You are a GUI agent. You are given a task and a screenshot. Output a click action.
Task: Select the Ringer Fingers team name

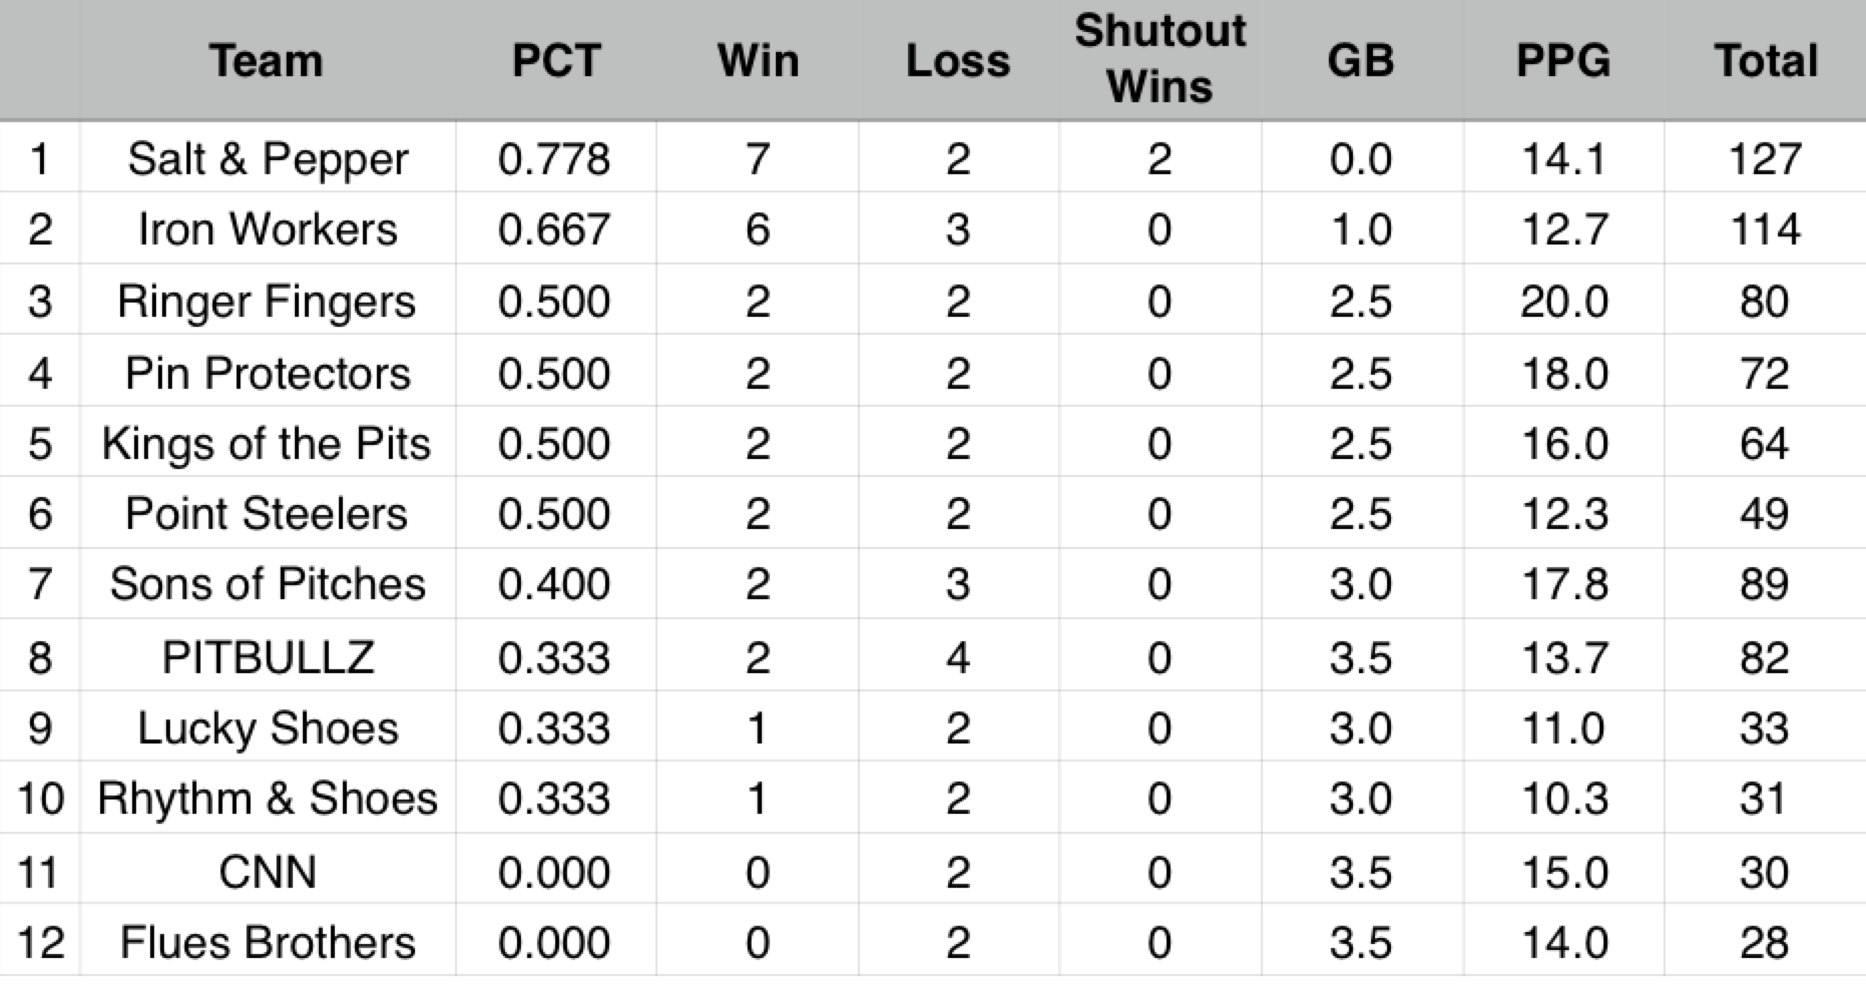coord(266,301)
